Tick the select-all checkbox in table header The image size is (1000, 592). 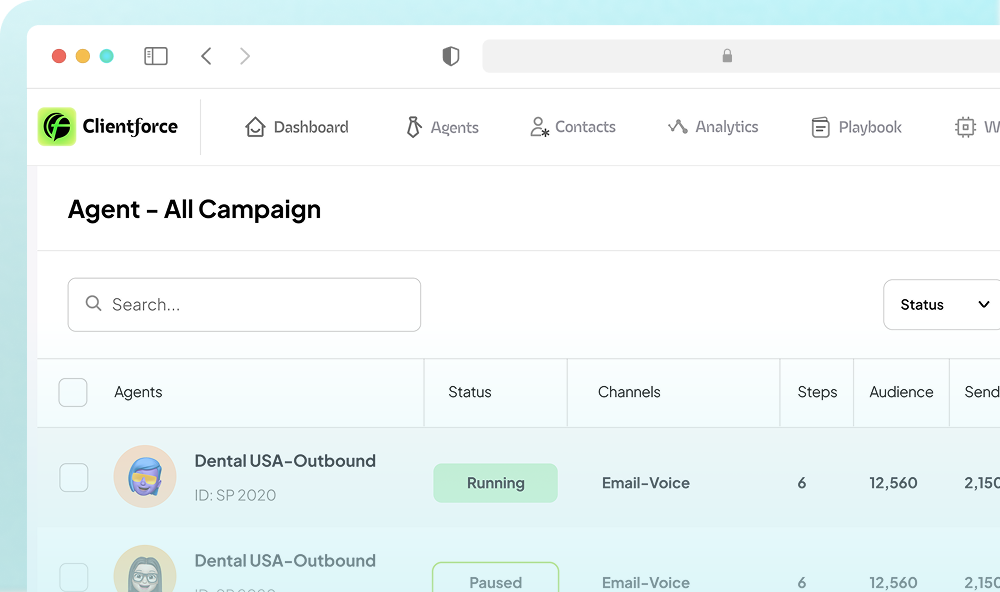(73, 392)
